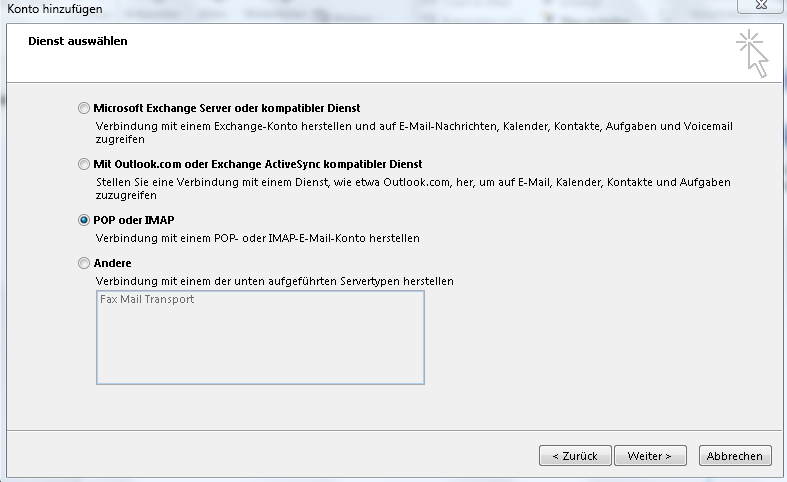Close the Konto hinzufügen dialog

761,5
